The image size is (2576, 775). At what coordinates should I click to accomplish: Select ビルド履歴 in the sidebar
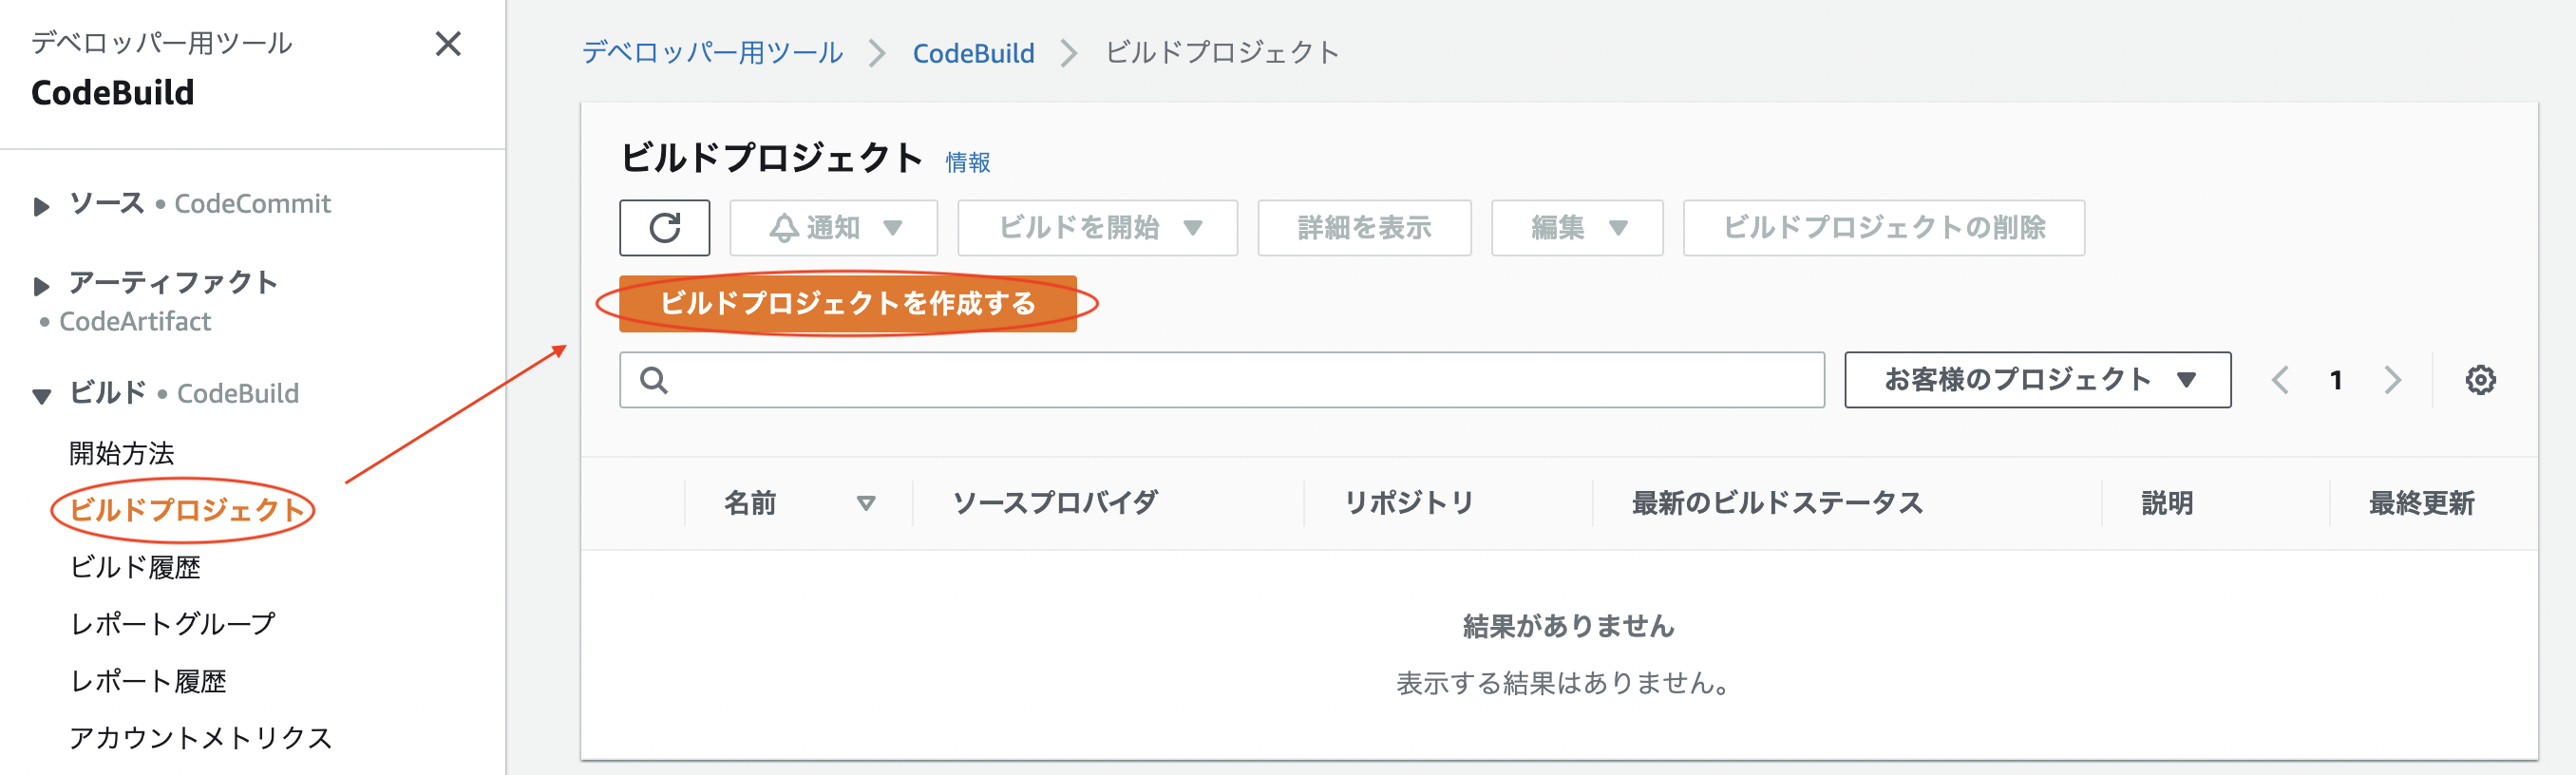[x=136, y=568]
